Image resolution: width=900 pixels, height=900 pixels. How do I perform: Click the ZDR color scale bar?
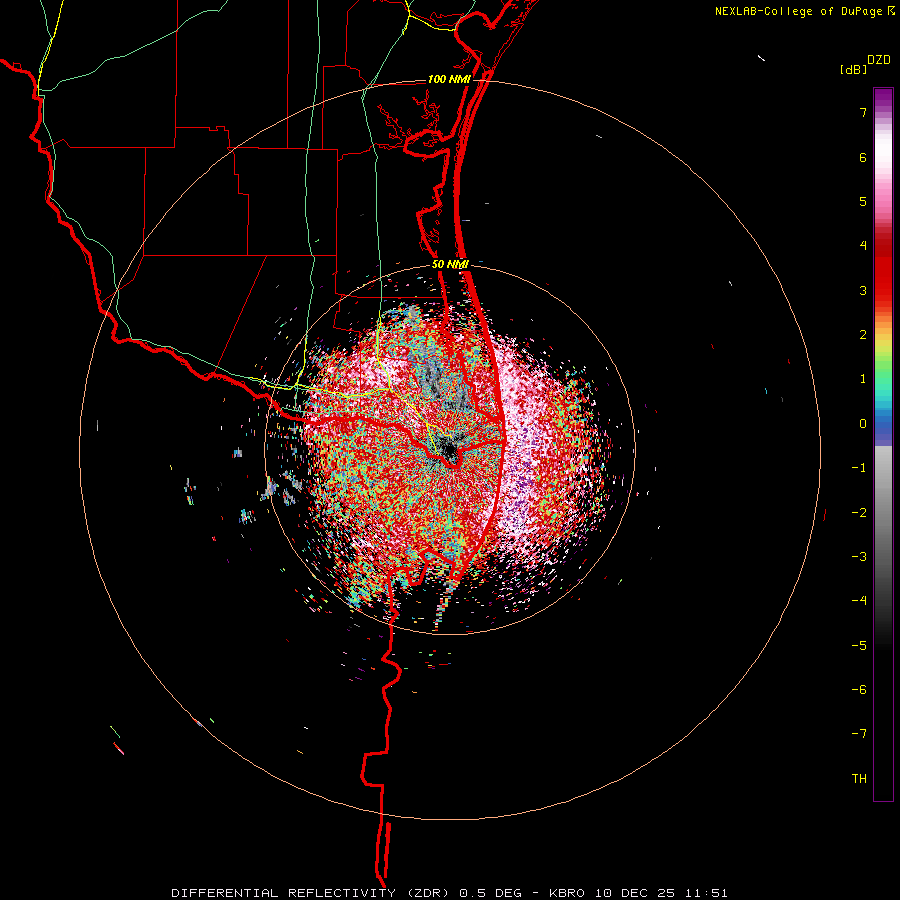883,444
